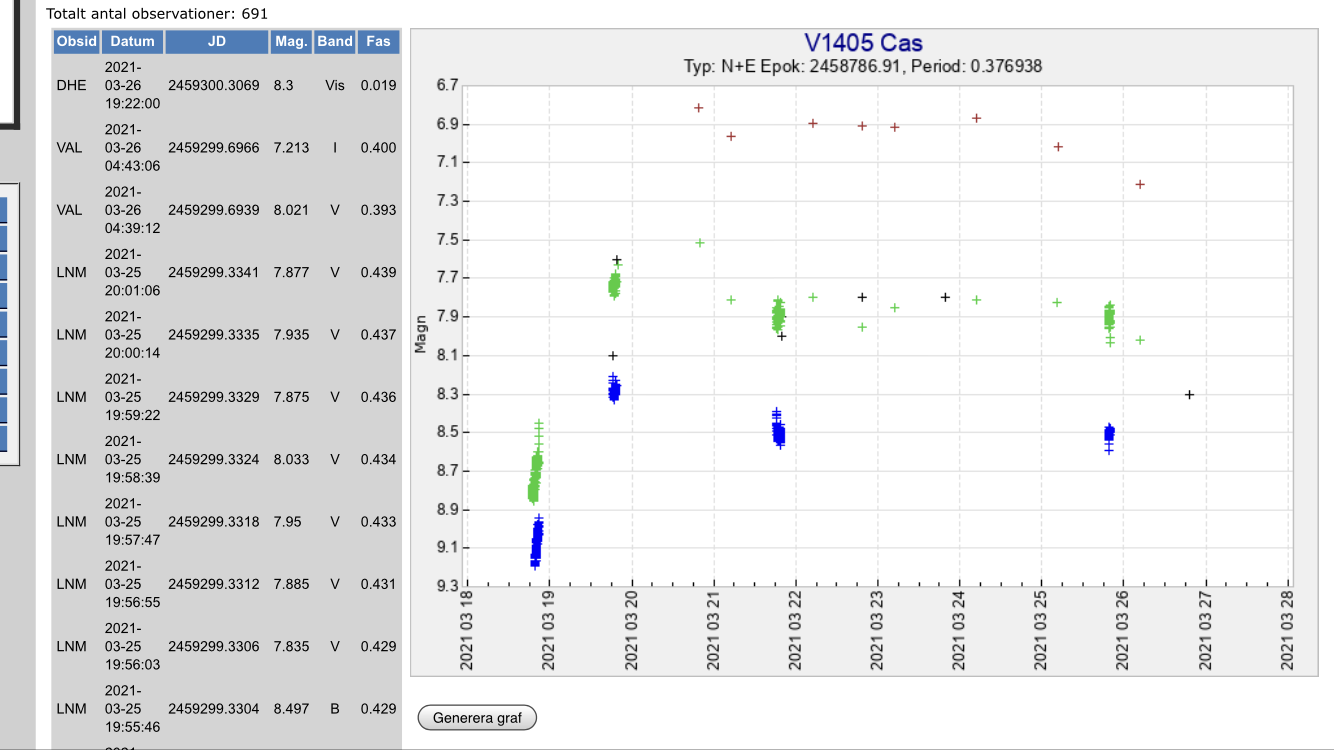The height and width of the screenshot is (750, 1334).
Task: Click the Fas column header
Action: 378,42
